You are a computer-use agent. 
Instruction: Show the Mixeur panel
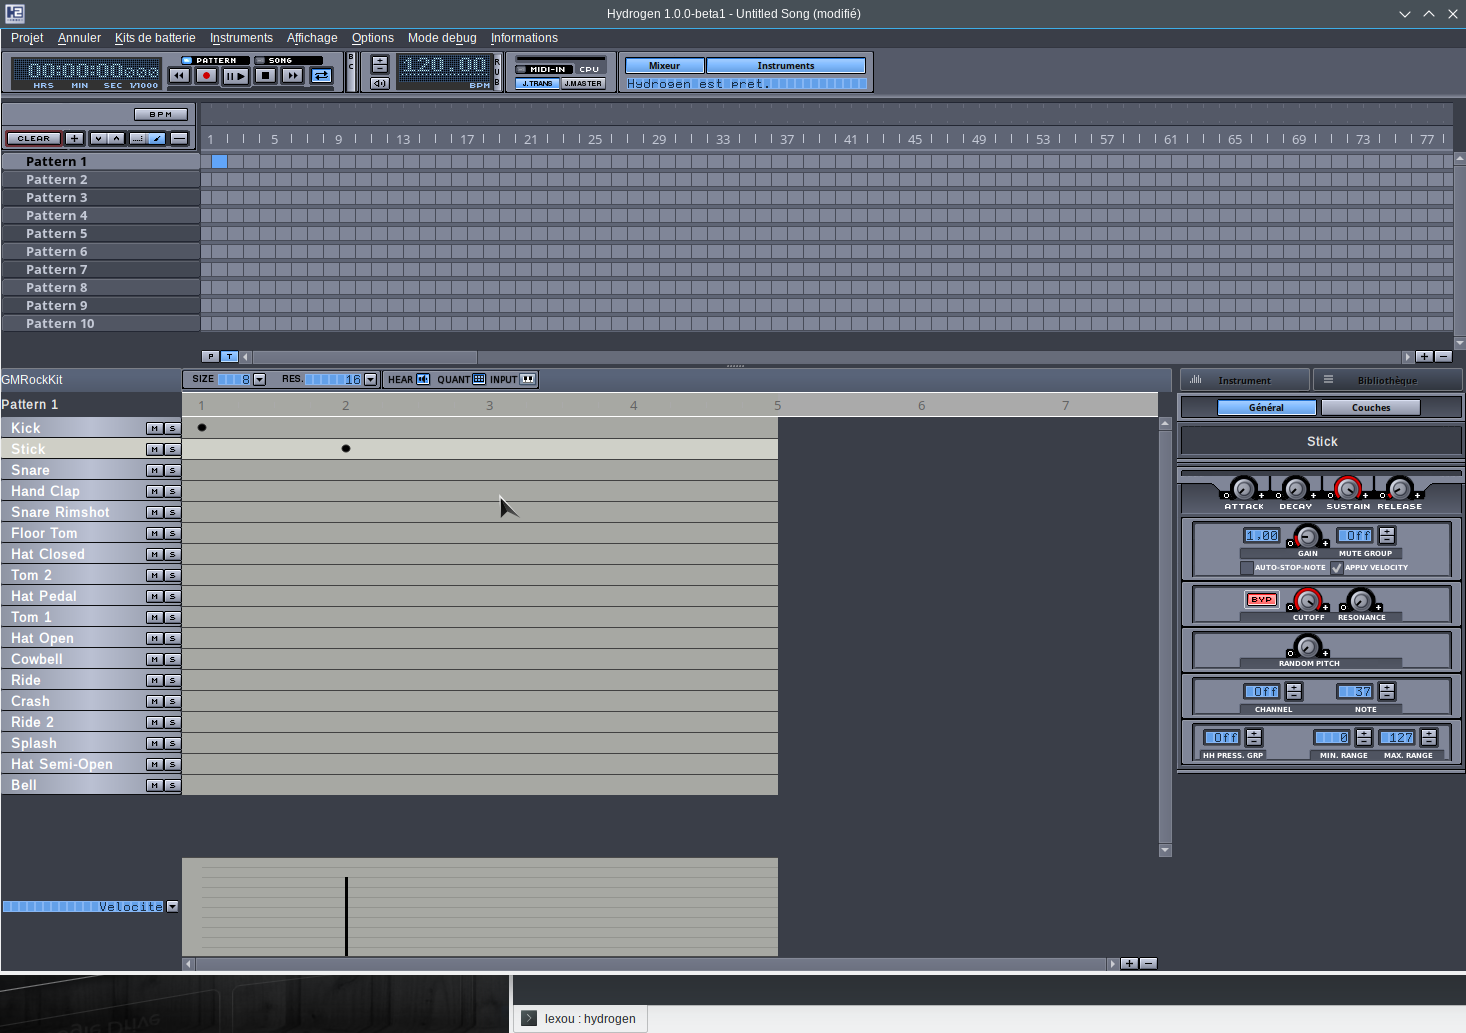click(665, 66)
